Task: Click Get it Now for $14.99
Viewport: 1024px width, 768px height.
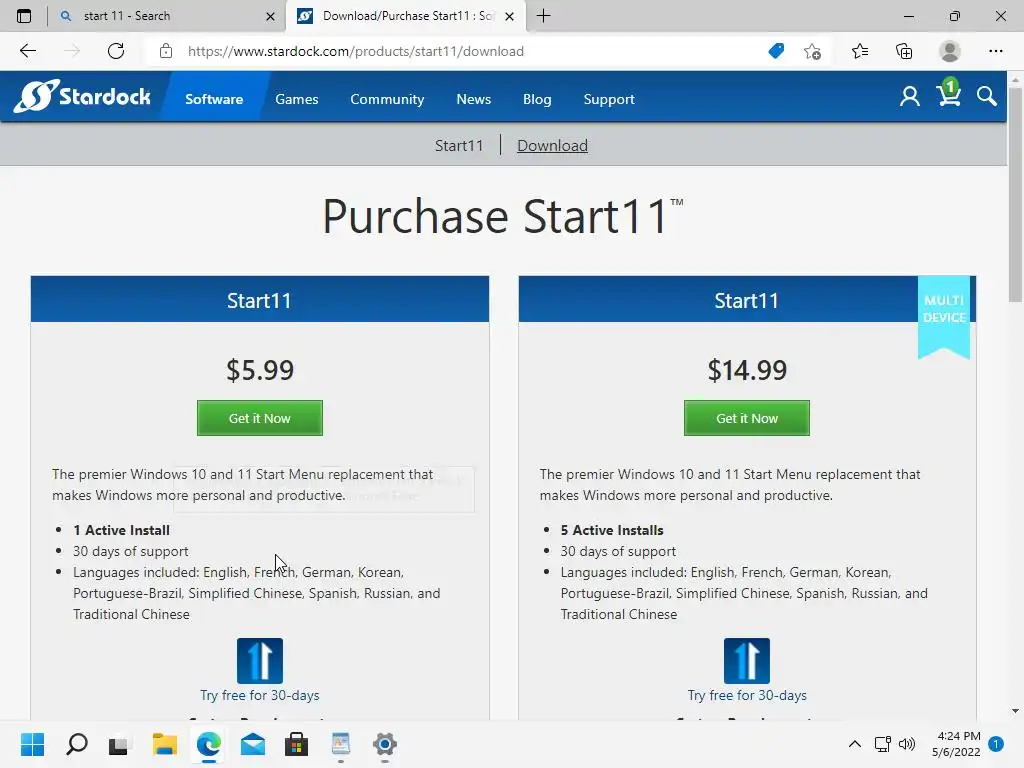Action: 746,418
